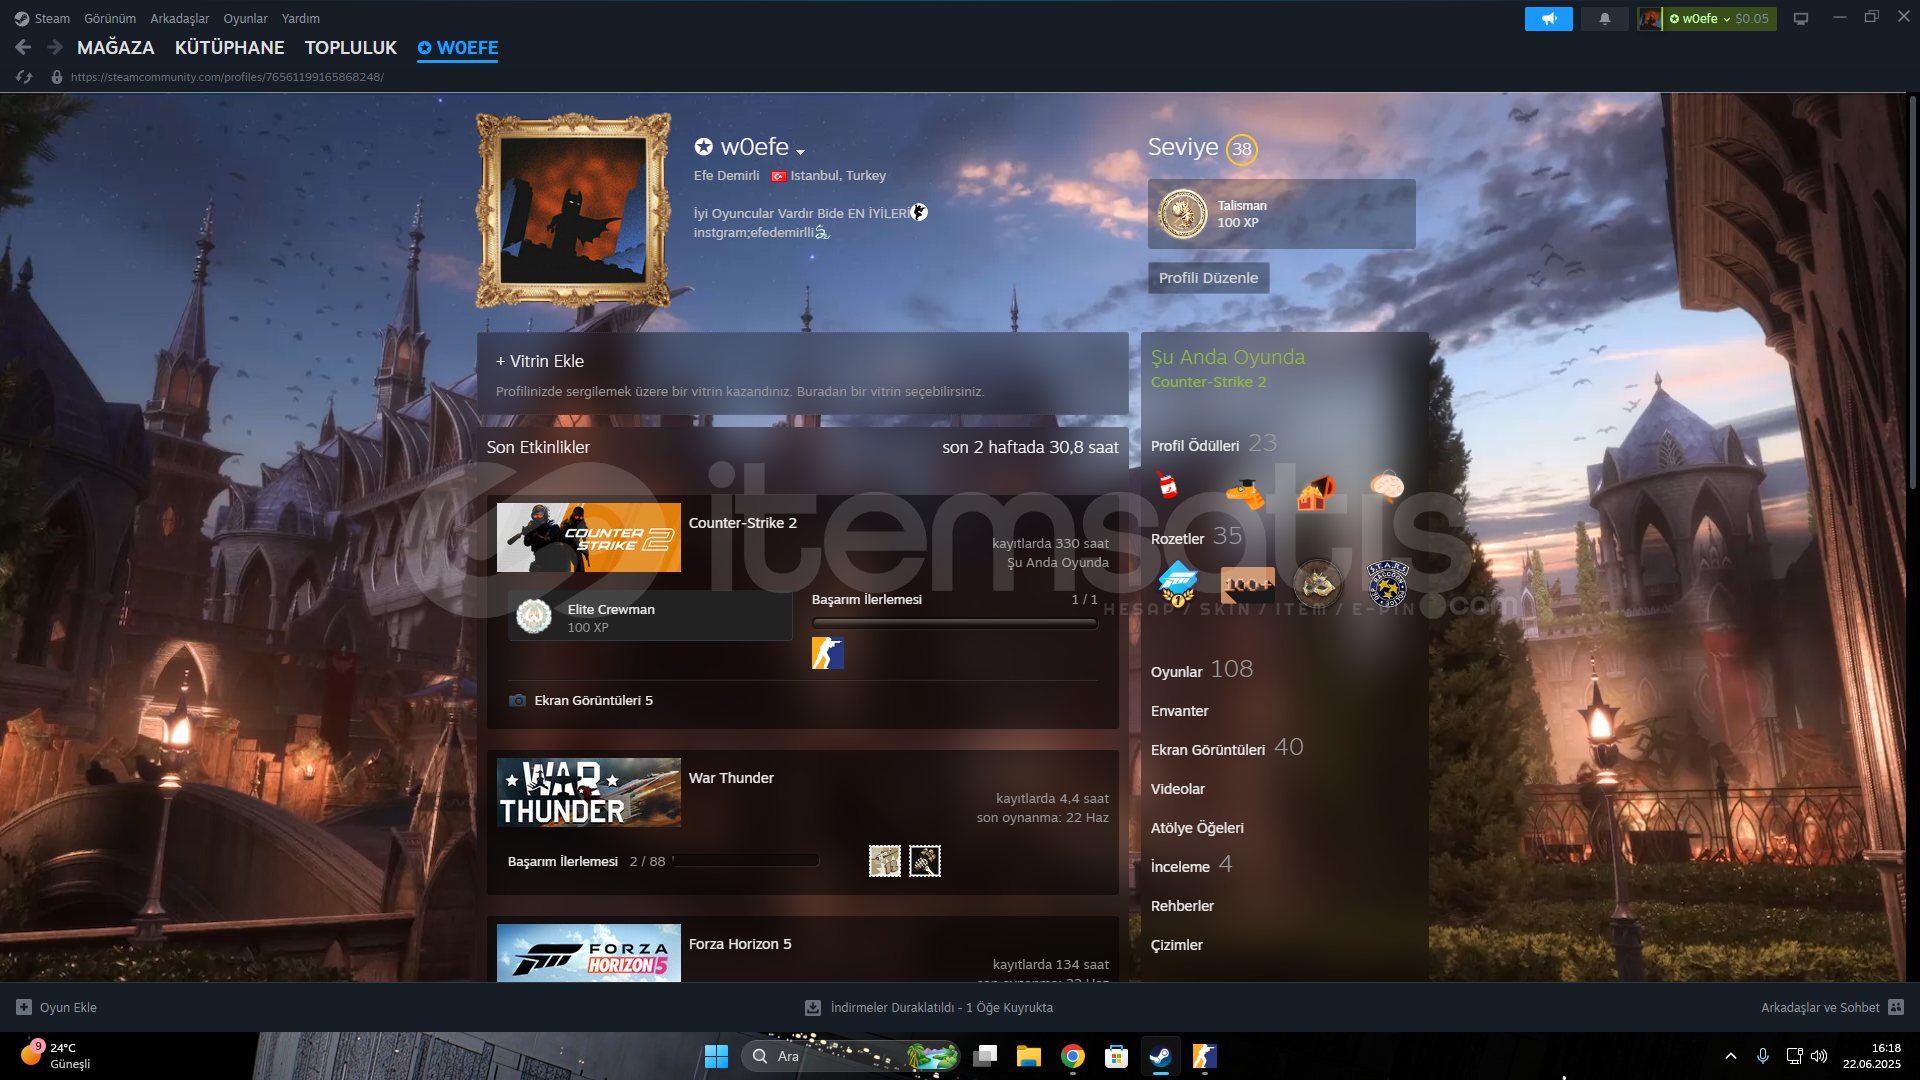Viewport: 1920px width, 1080px height.
Task: Click the URL address field
Action: (x=227, y=77)
